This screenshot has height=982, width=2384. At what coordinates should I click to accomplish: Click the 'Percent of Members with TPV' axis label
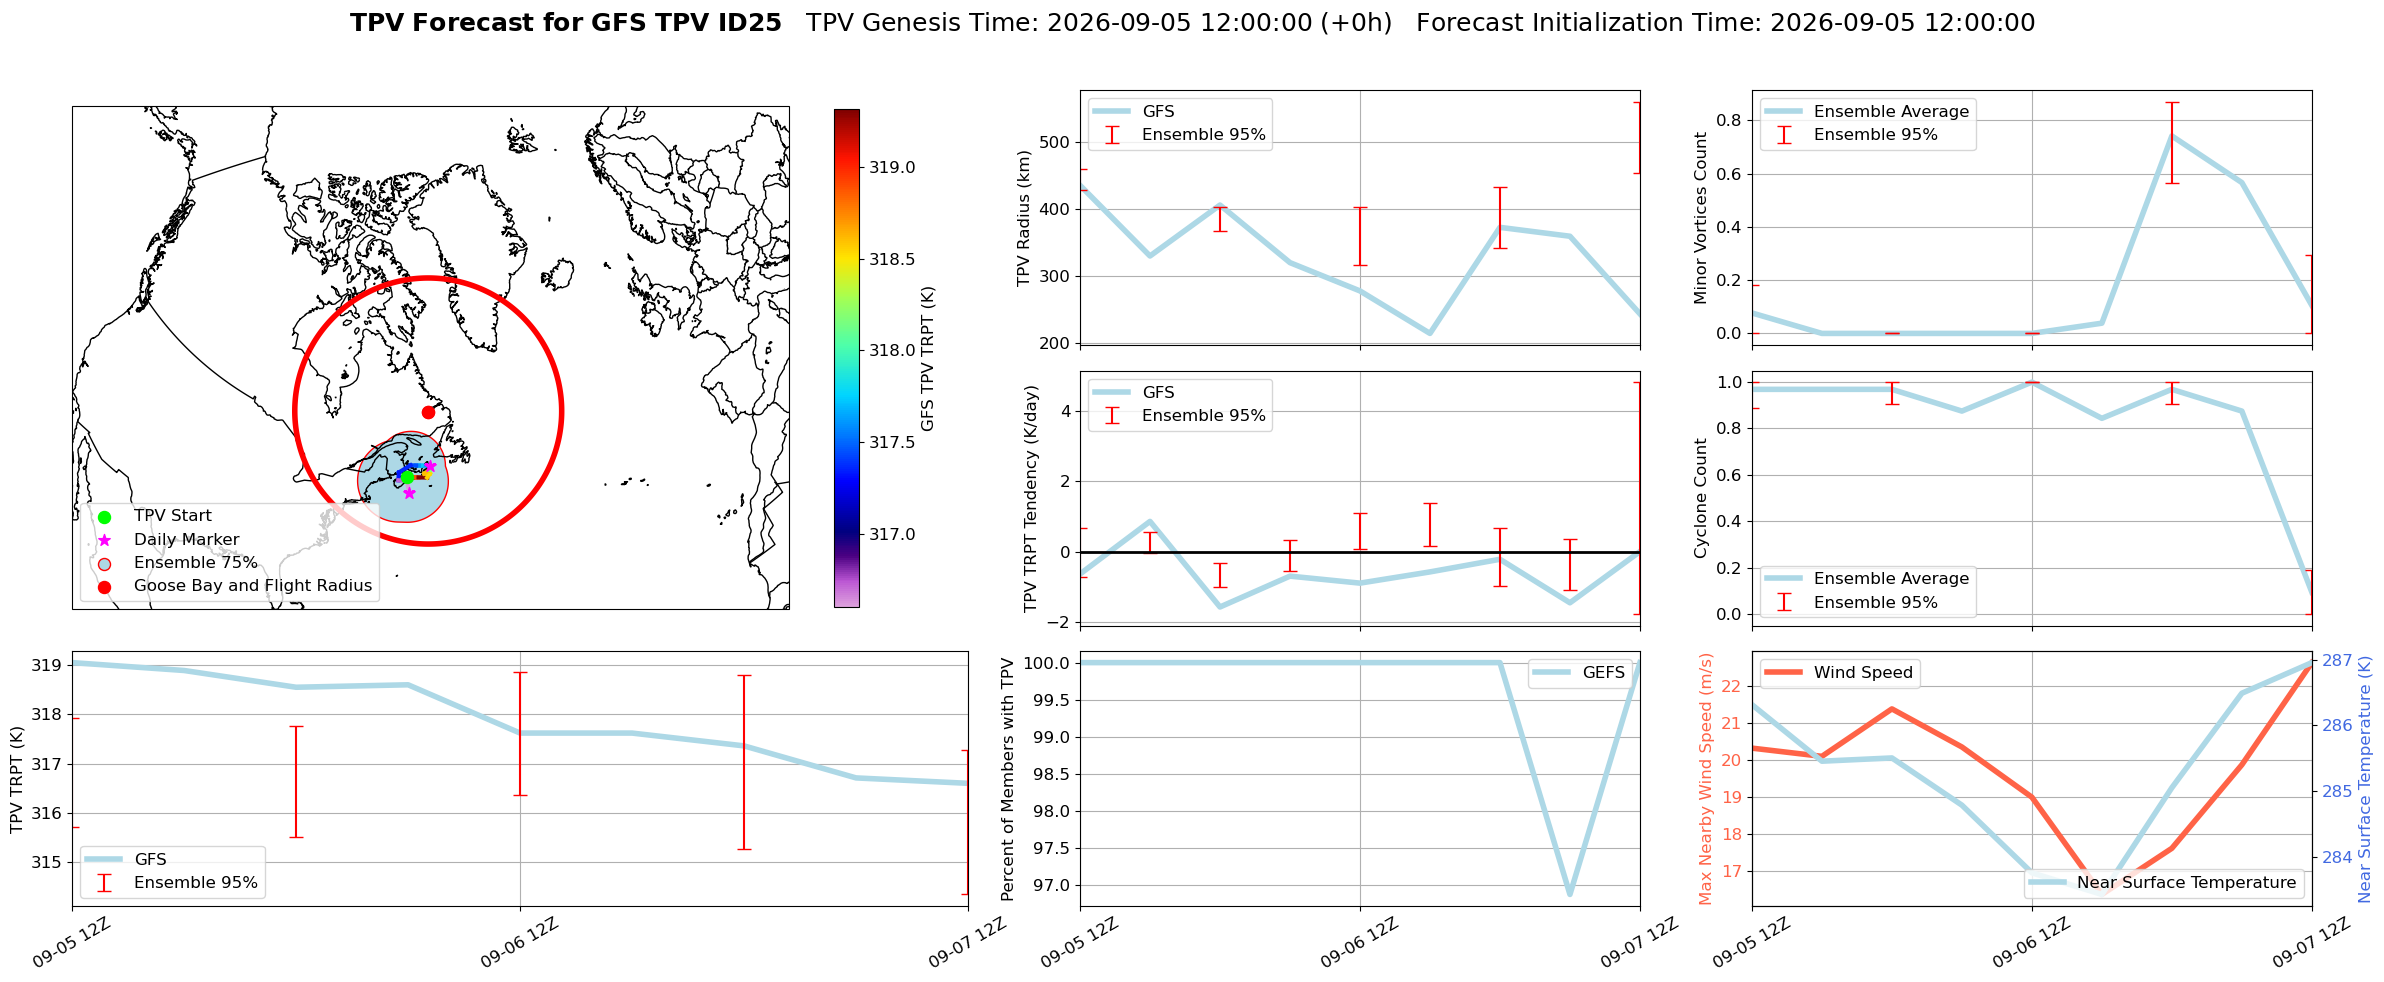tap(1008, 779)
